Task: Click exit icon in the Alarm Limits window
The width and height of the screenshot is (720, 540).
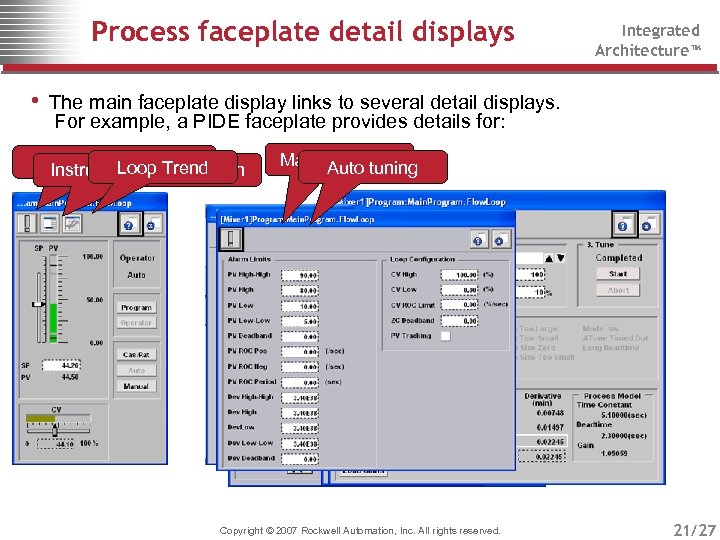Action: click(x=501, y=240)
